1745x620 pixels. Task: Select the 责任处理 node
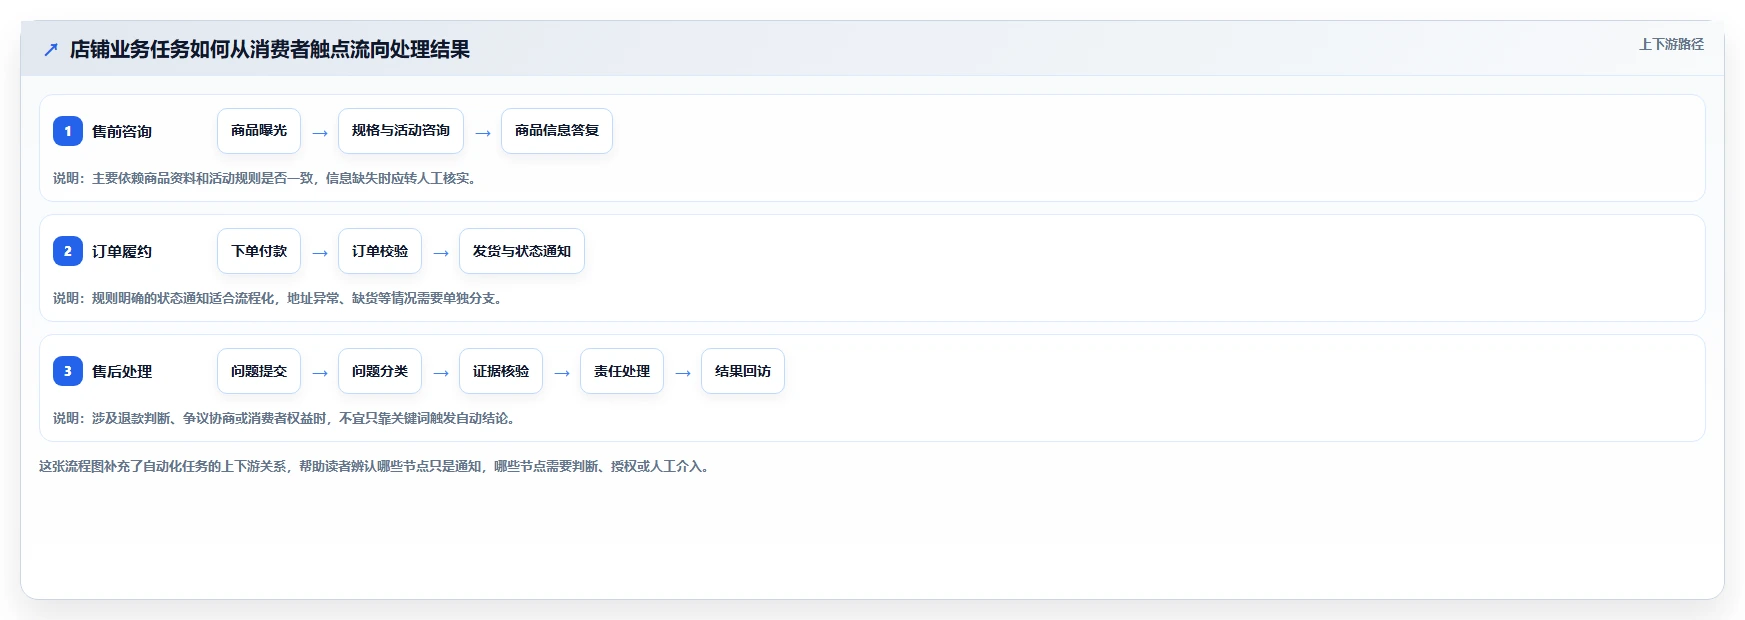(x=622, y=371)
